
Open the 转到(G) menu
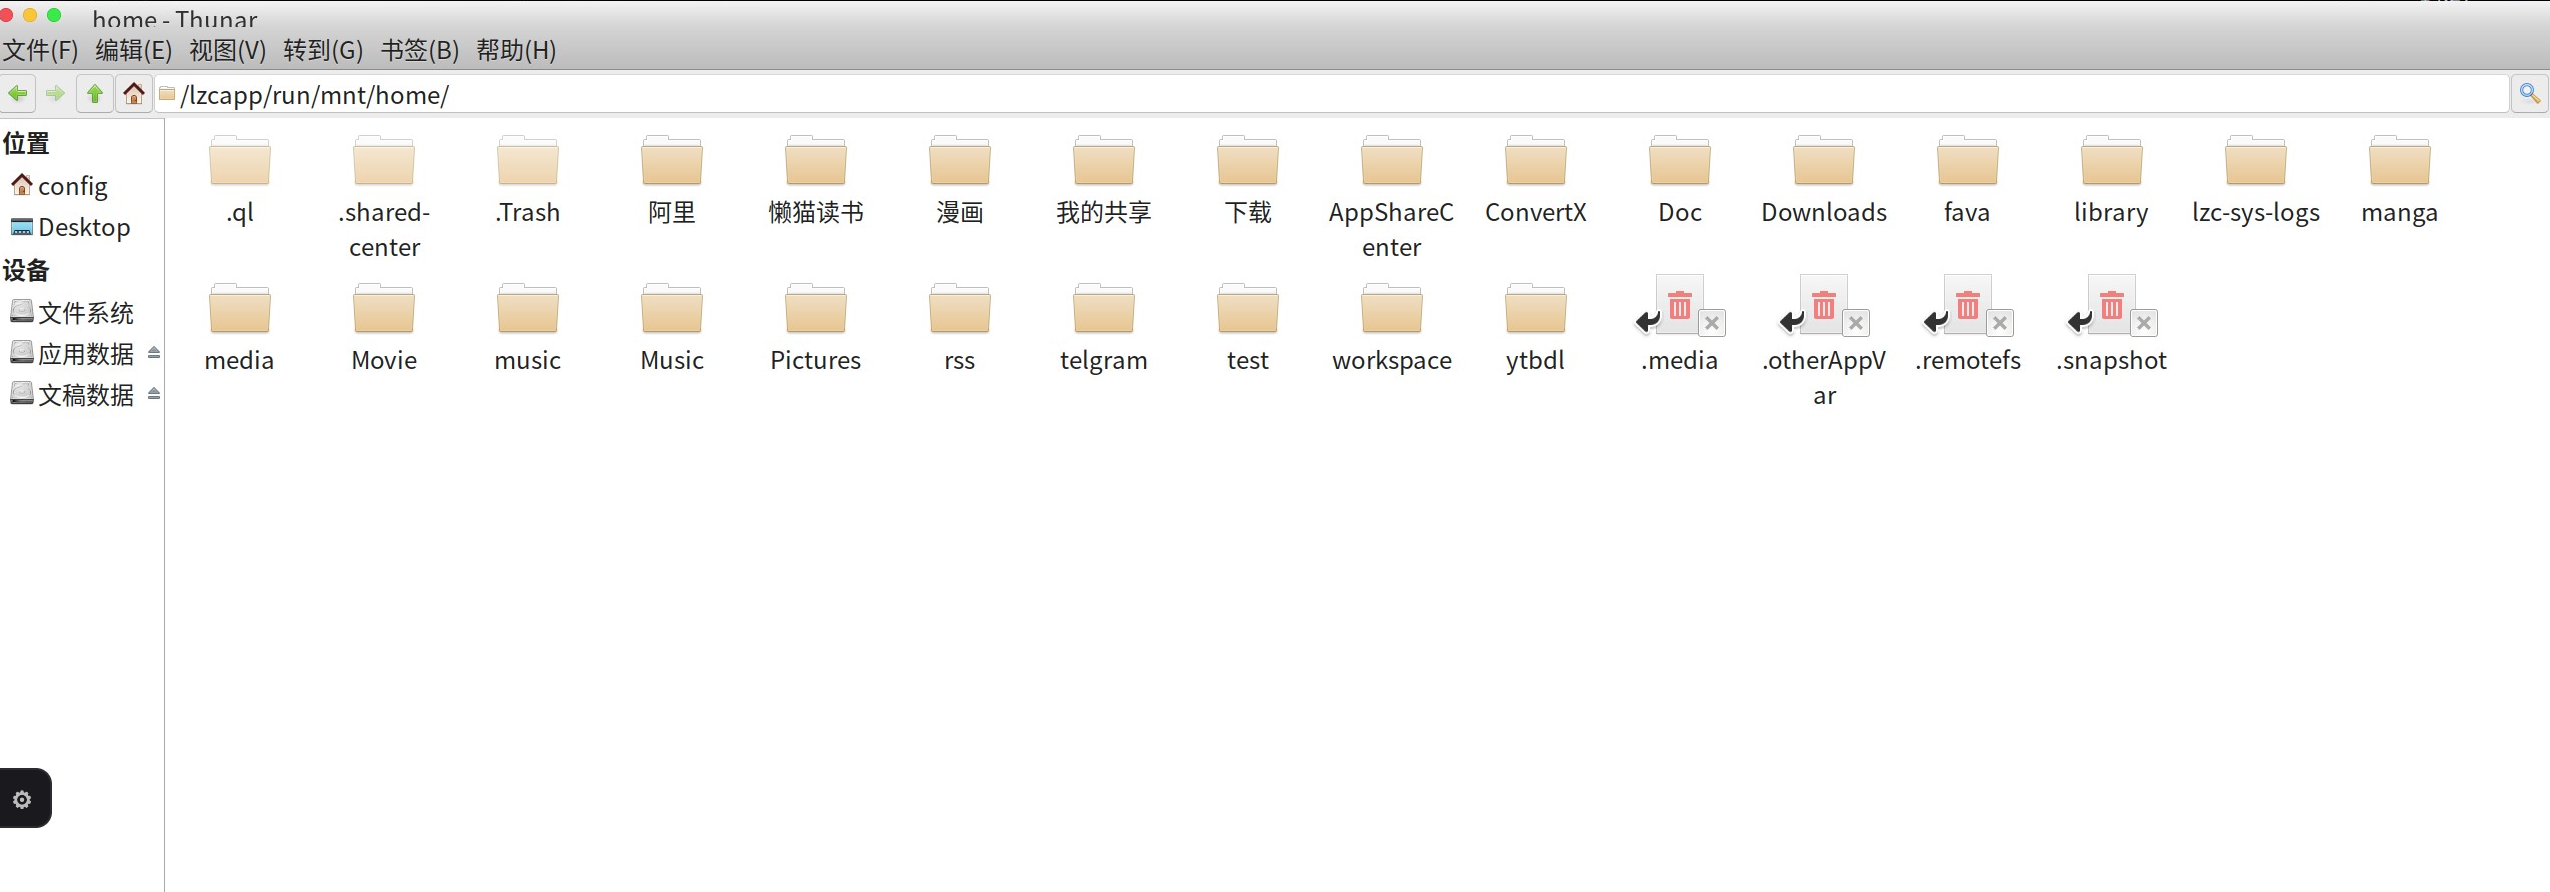323,50
